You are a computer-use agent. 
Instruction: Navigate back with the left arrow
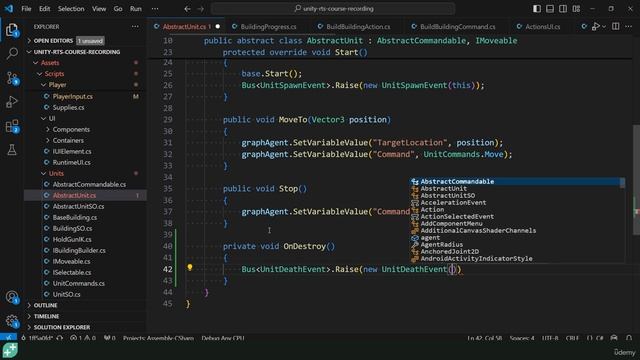click(x=187, y=9)
